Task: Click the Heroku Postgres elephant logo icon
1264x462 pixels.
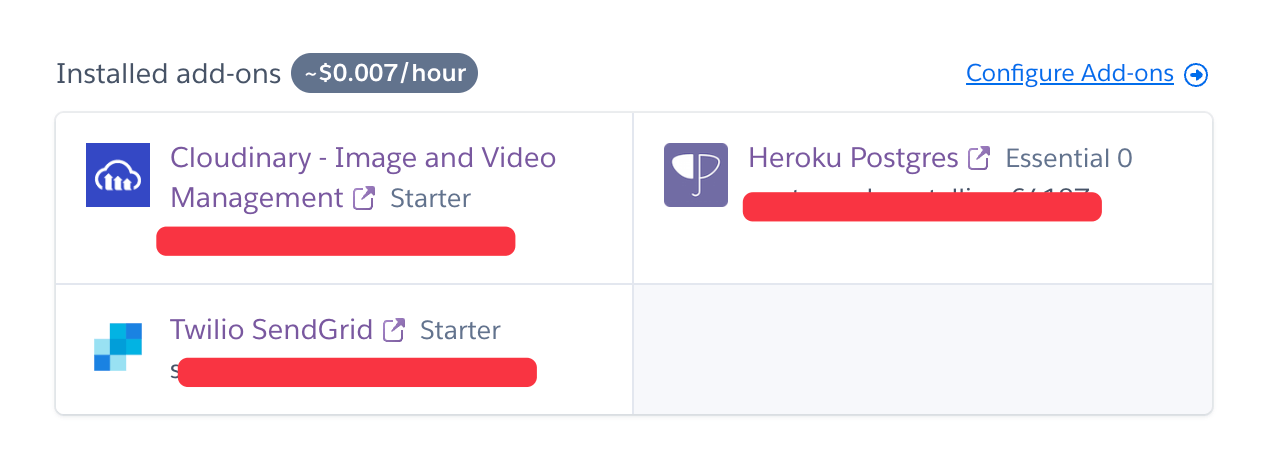Action: point(696,175)
